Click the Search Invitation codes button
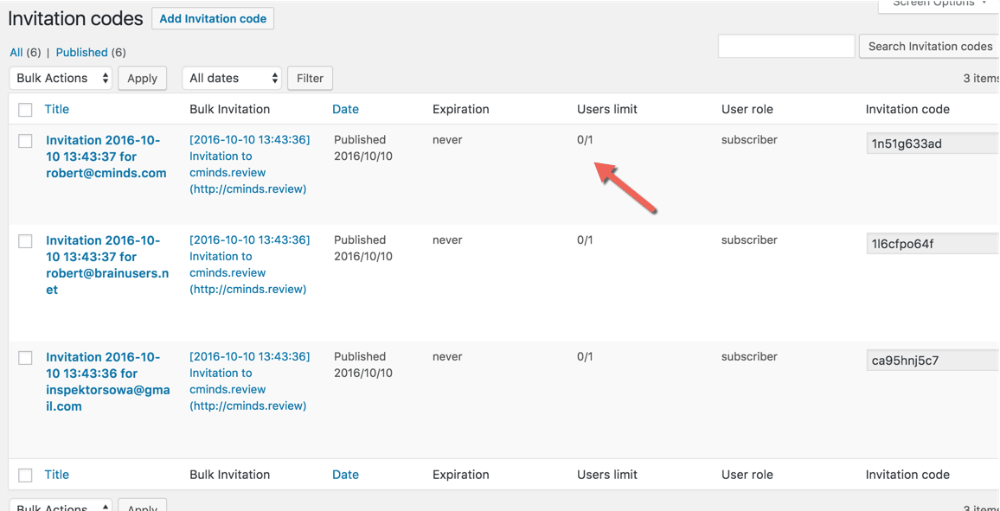Viewport: 1000px width, 511px height. pyautogui.click(x=929, y=46)
